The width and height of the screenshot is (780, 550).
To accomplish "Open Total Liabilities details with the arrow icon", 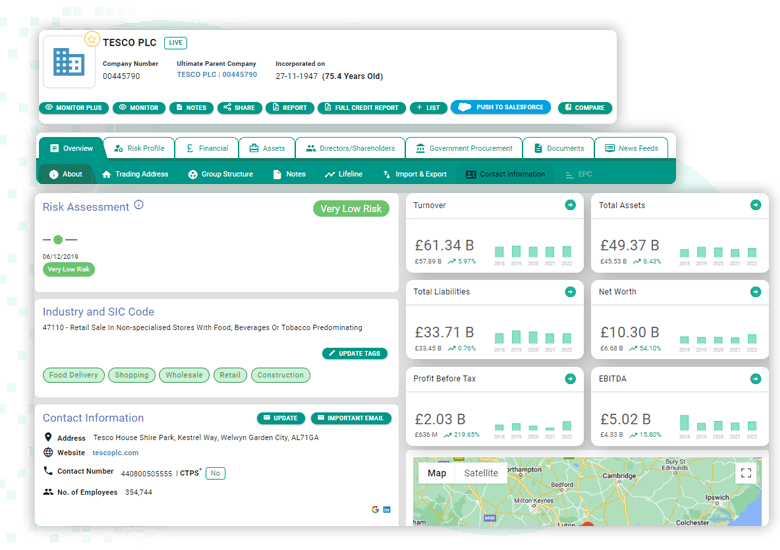I will pos(571,292).
